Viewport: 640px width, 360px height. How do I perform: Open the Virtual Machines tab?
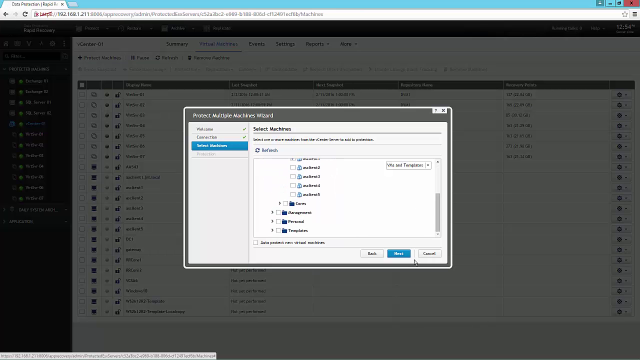pos(218,44)
